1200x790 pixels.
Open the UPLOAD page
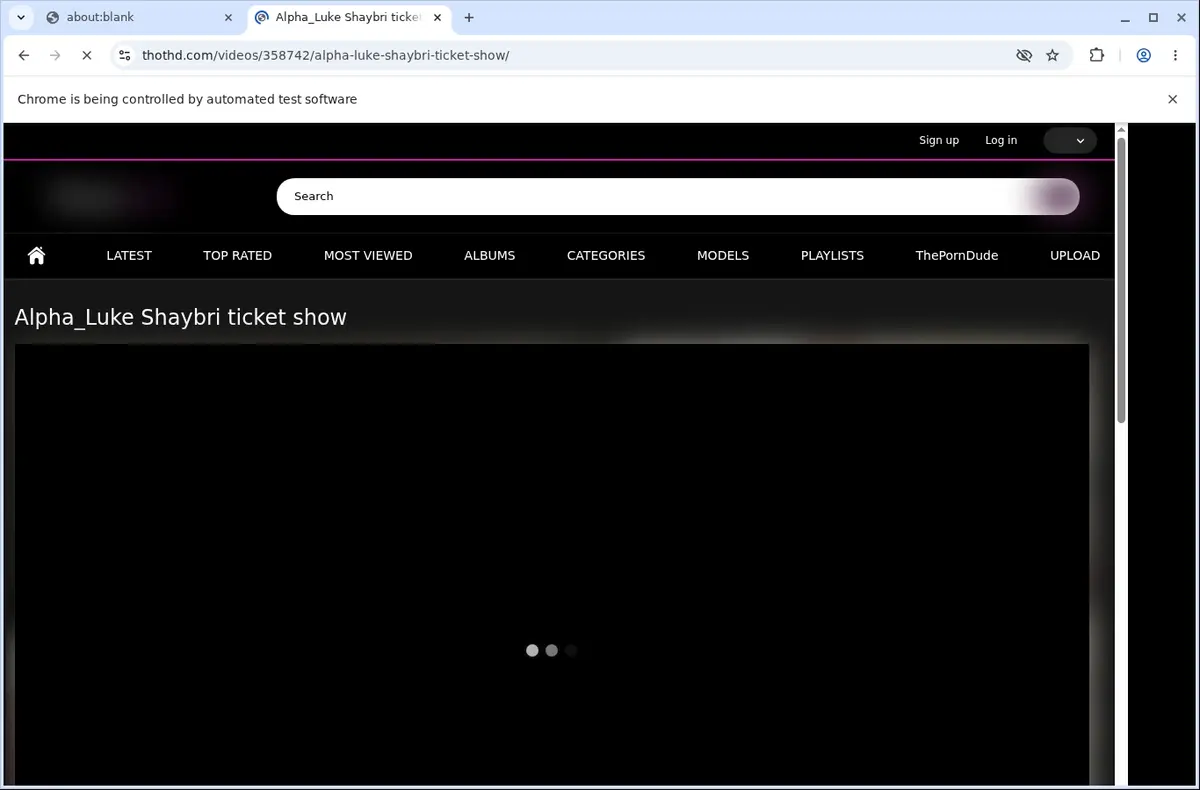(1075, 256)
